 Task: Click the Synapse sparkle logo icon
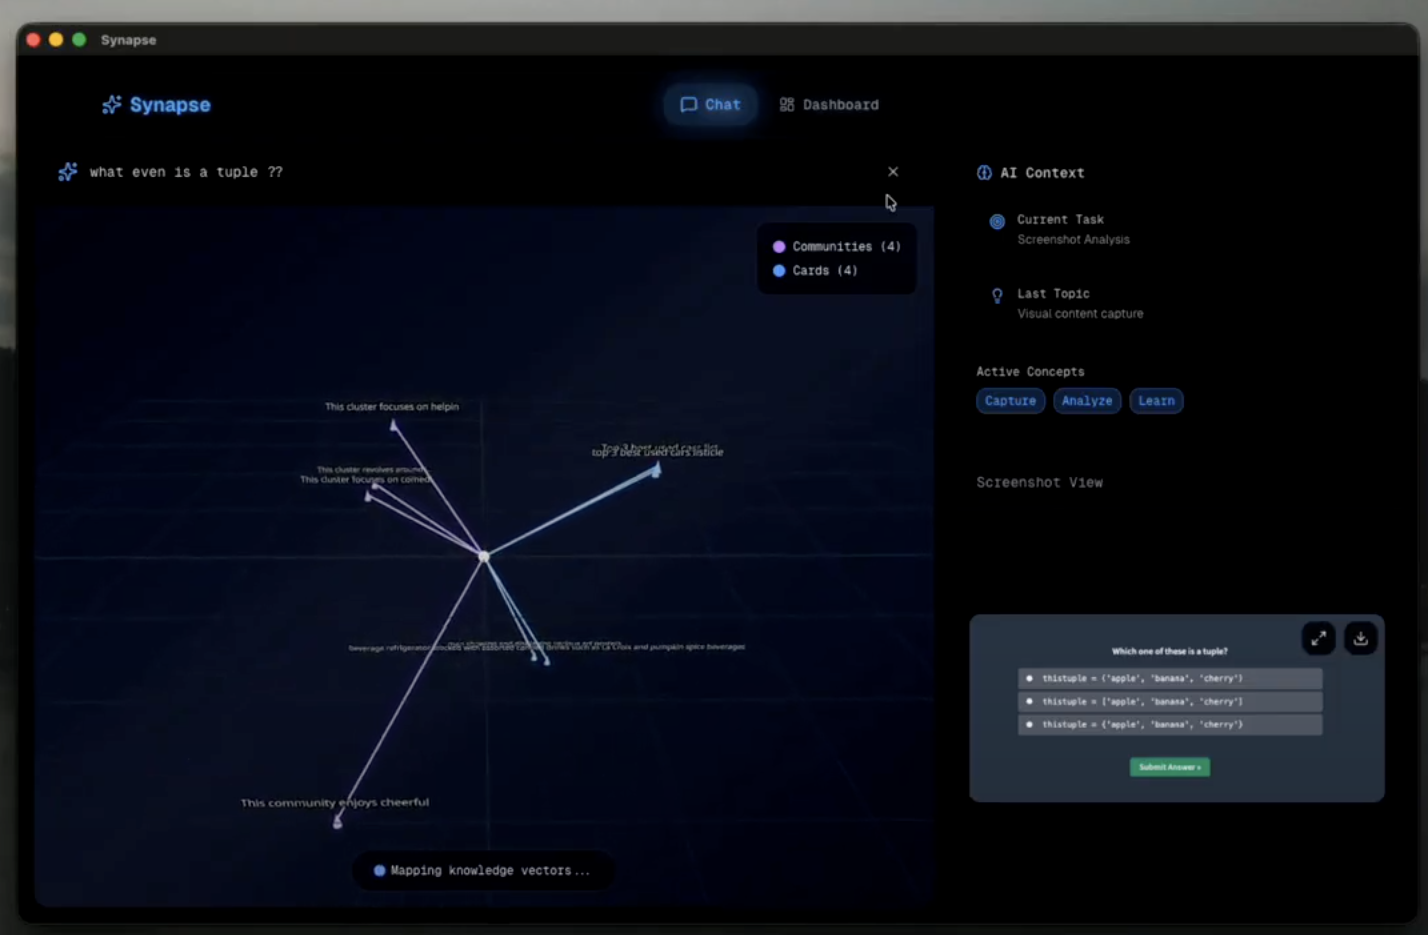click(x=110, y=104)
